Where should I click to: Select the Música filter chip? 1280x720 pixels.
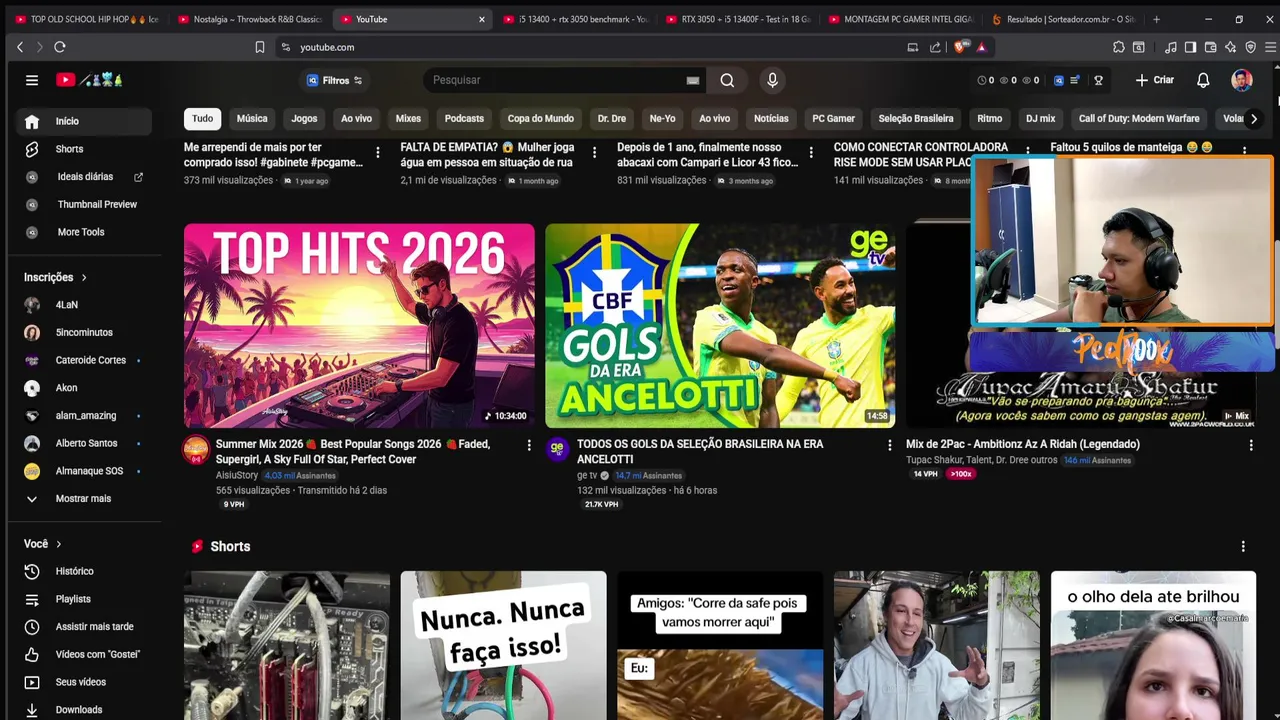(252, 118)
